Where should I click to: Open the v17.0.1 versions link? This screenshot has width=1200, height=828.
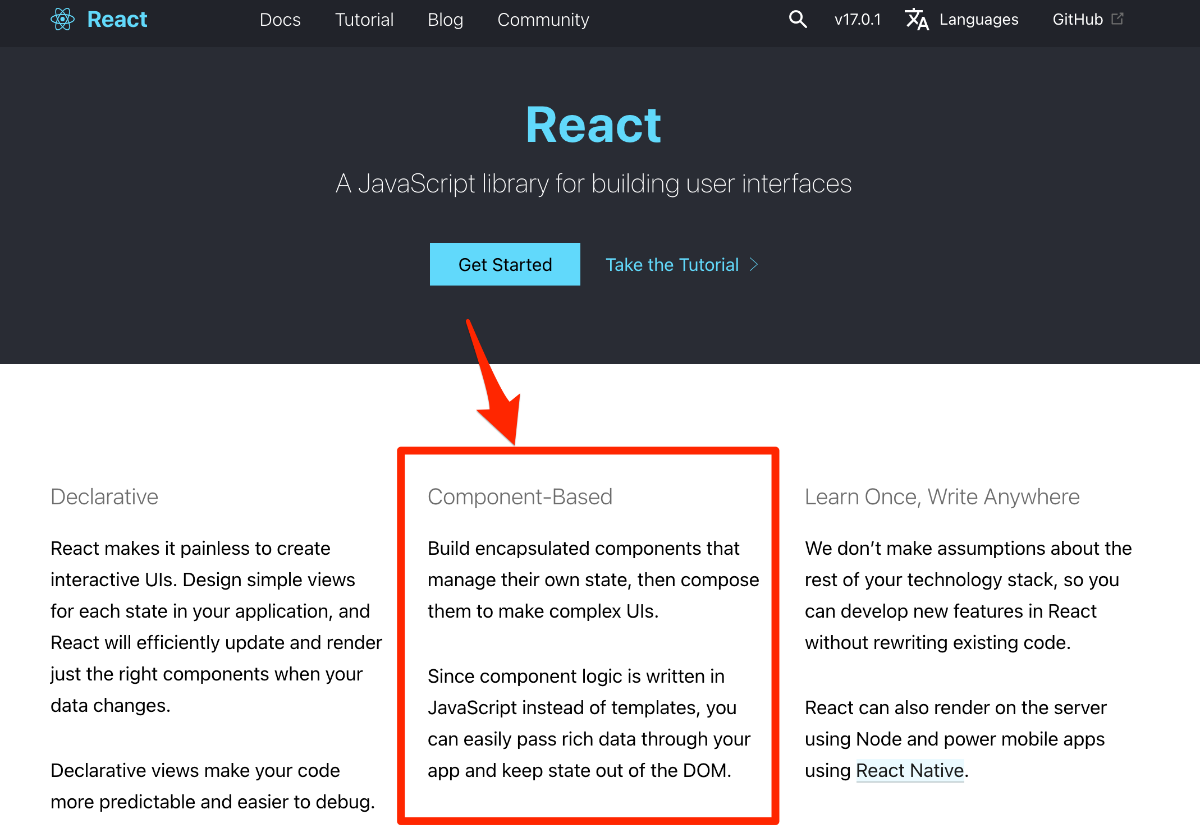858,20
